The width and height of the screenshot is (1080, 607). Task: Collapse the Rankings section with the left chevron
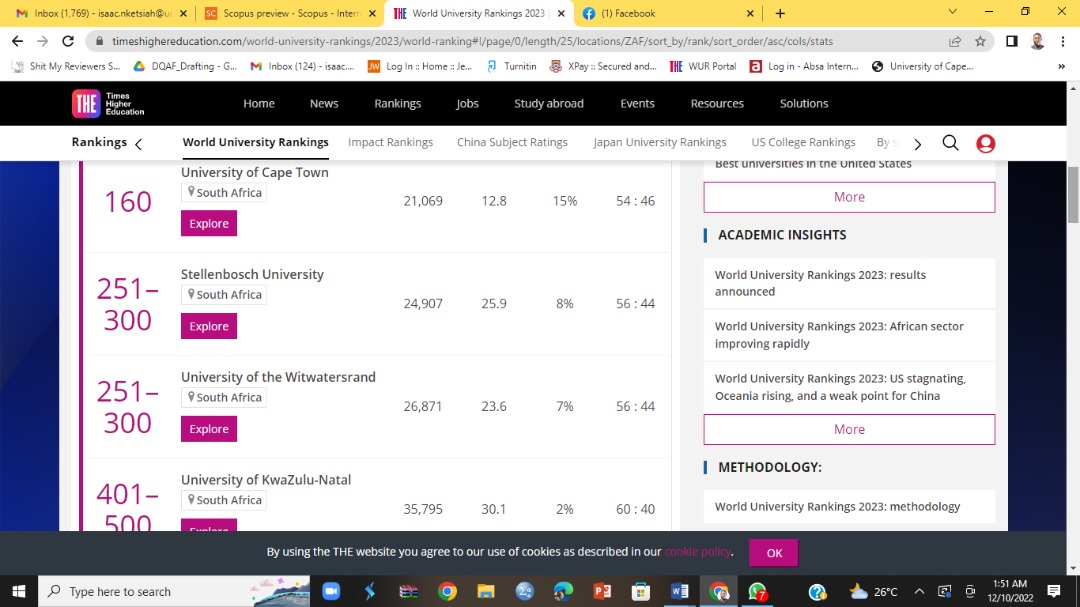pyautogui.click(x=138, y=143)
